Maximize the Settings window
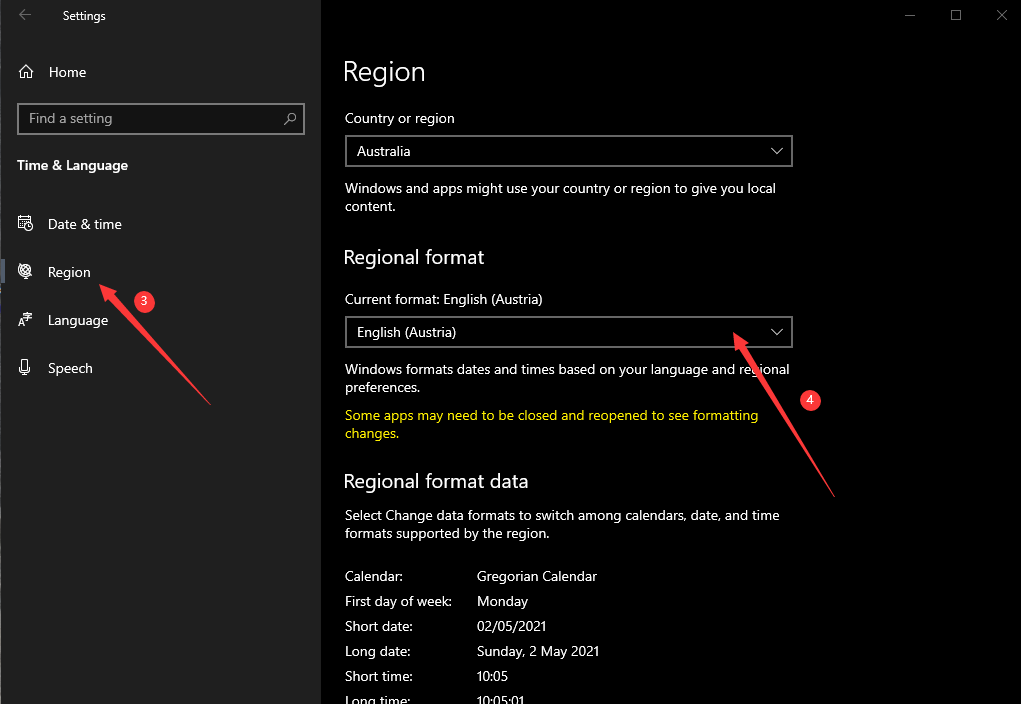1021x704 pixels. point(955,15)
